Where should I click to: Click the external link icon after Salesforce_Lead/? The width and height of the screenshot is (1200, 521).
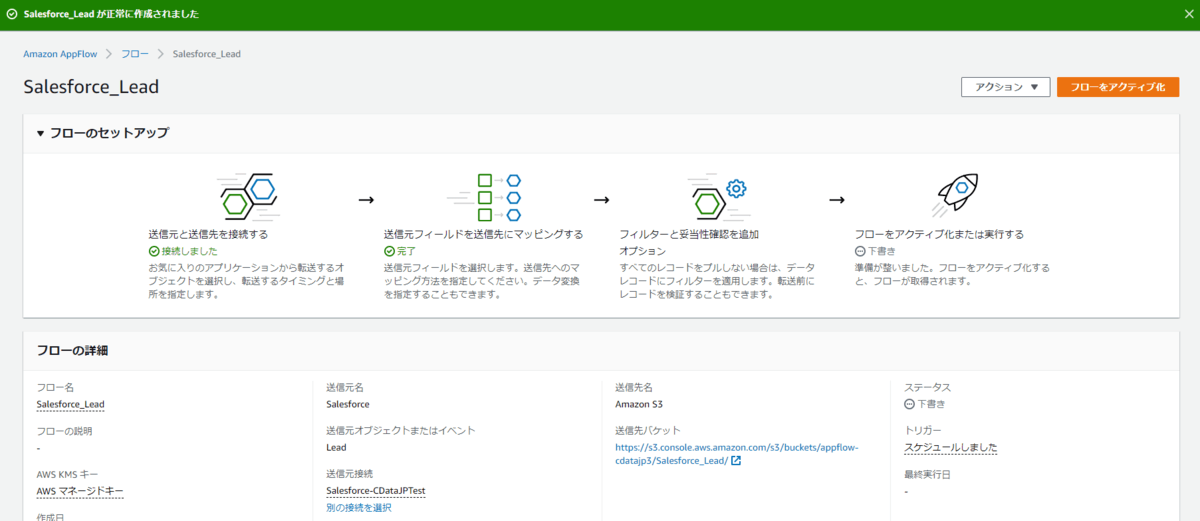(736, 461)
